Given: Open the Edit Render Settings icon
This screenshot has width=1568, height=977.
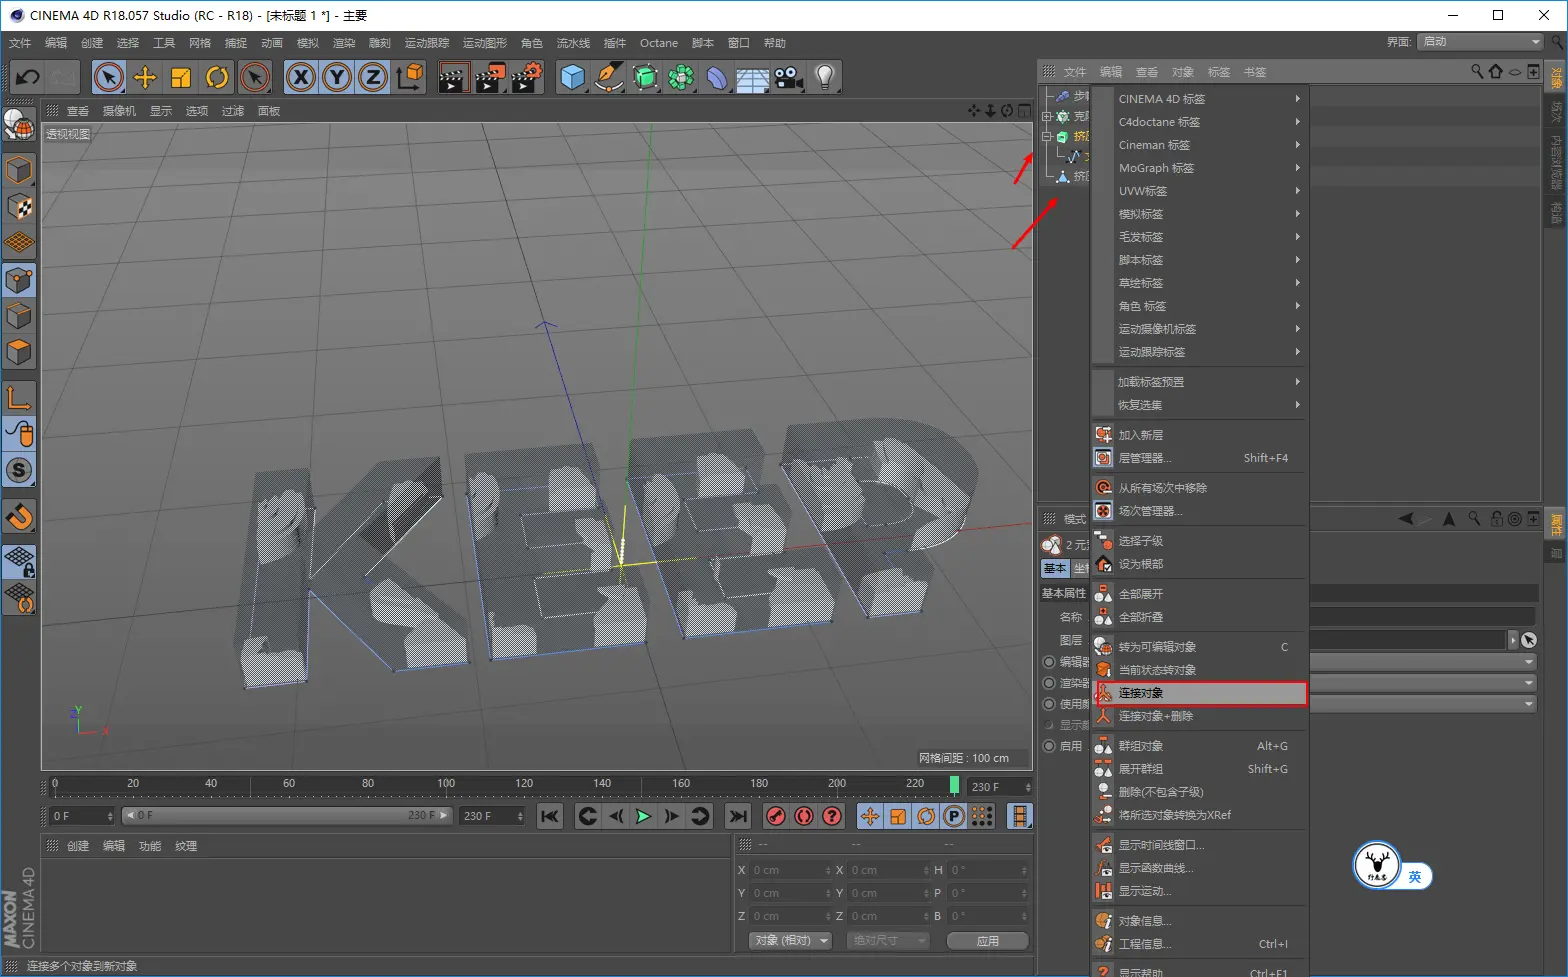Looking at the screenshot, I should [x=526, y=77].
